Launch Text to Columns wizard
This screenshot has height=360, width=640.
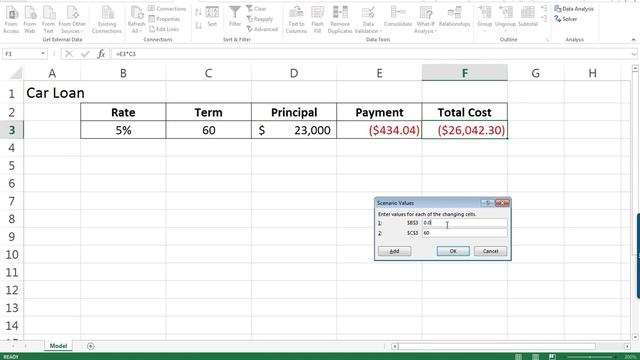[296, 20]
